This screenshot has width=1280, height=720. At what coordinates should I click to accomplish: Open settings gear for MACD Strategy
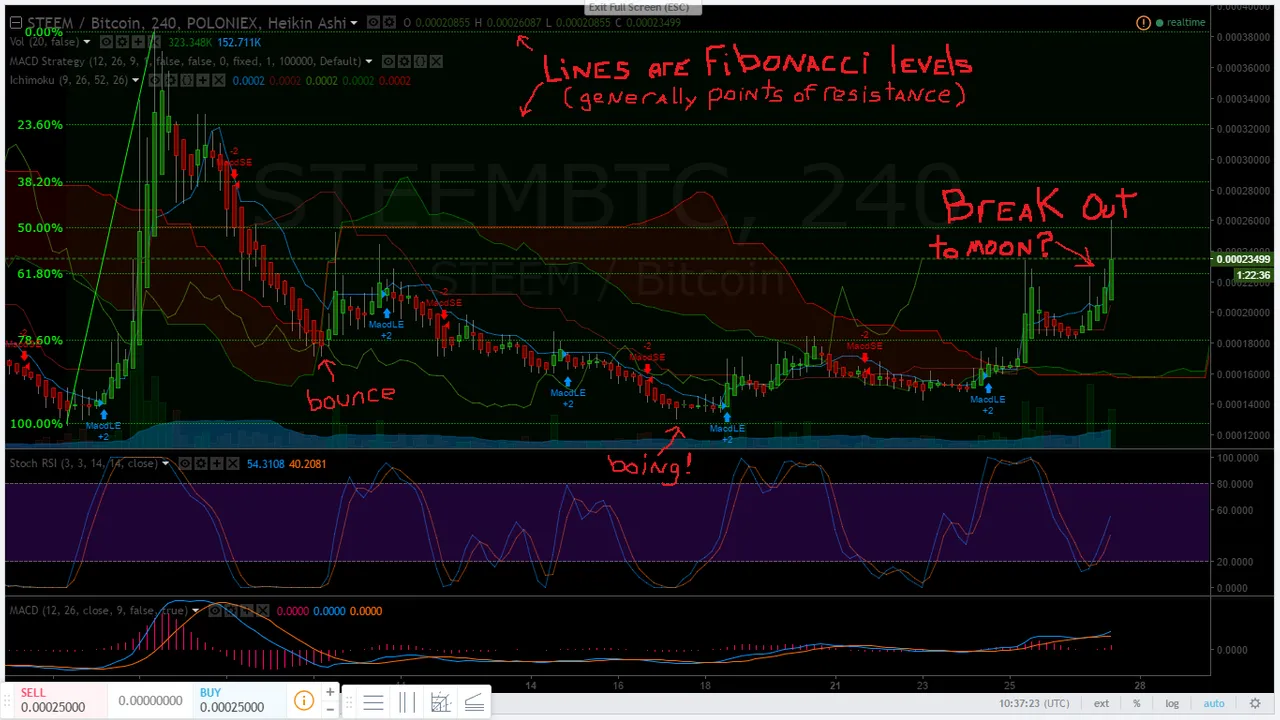pos(404,61)
